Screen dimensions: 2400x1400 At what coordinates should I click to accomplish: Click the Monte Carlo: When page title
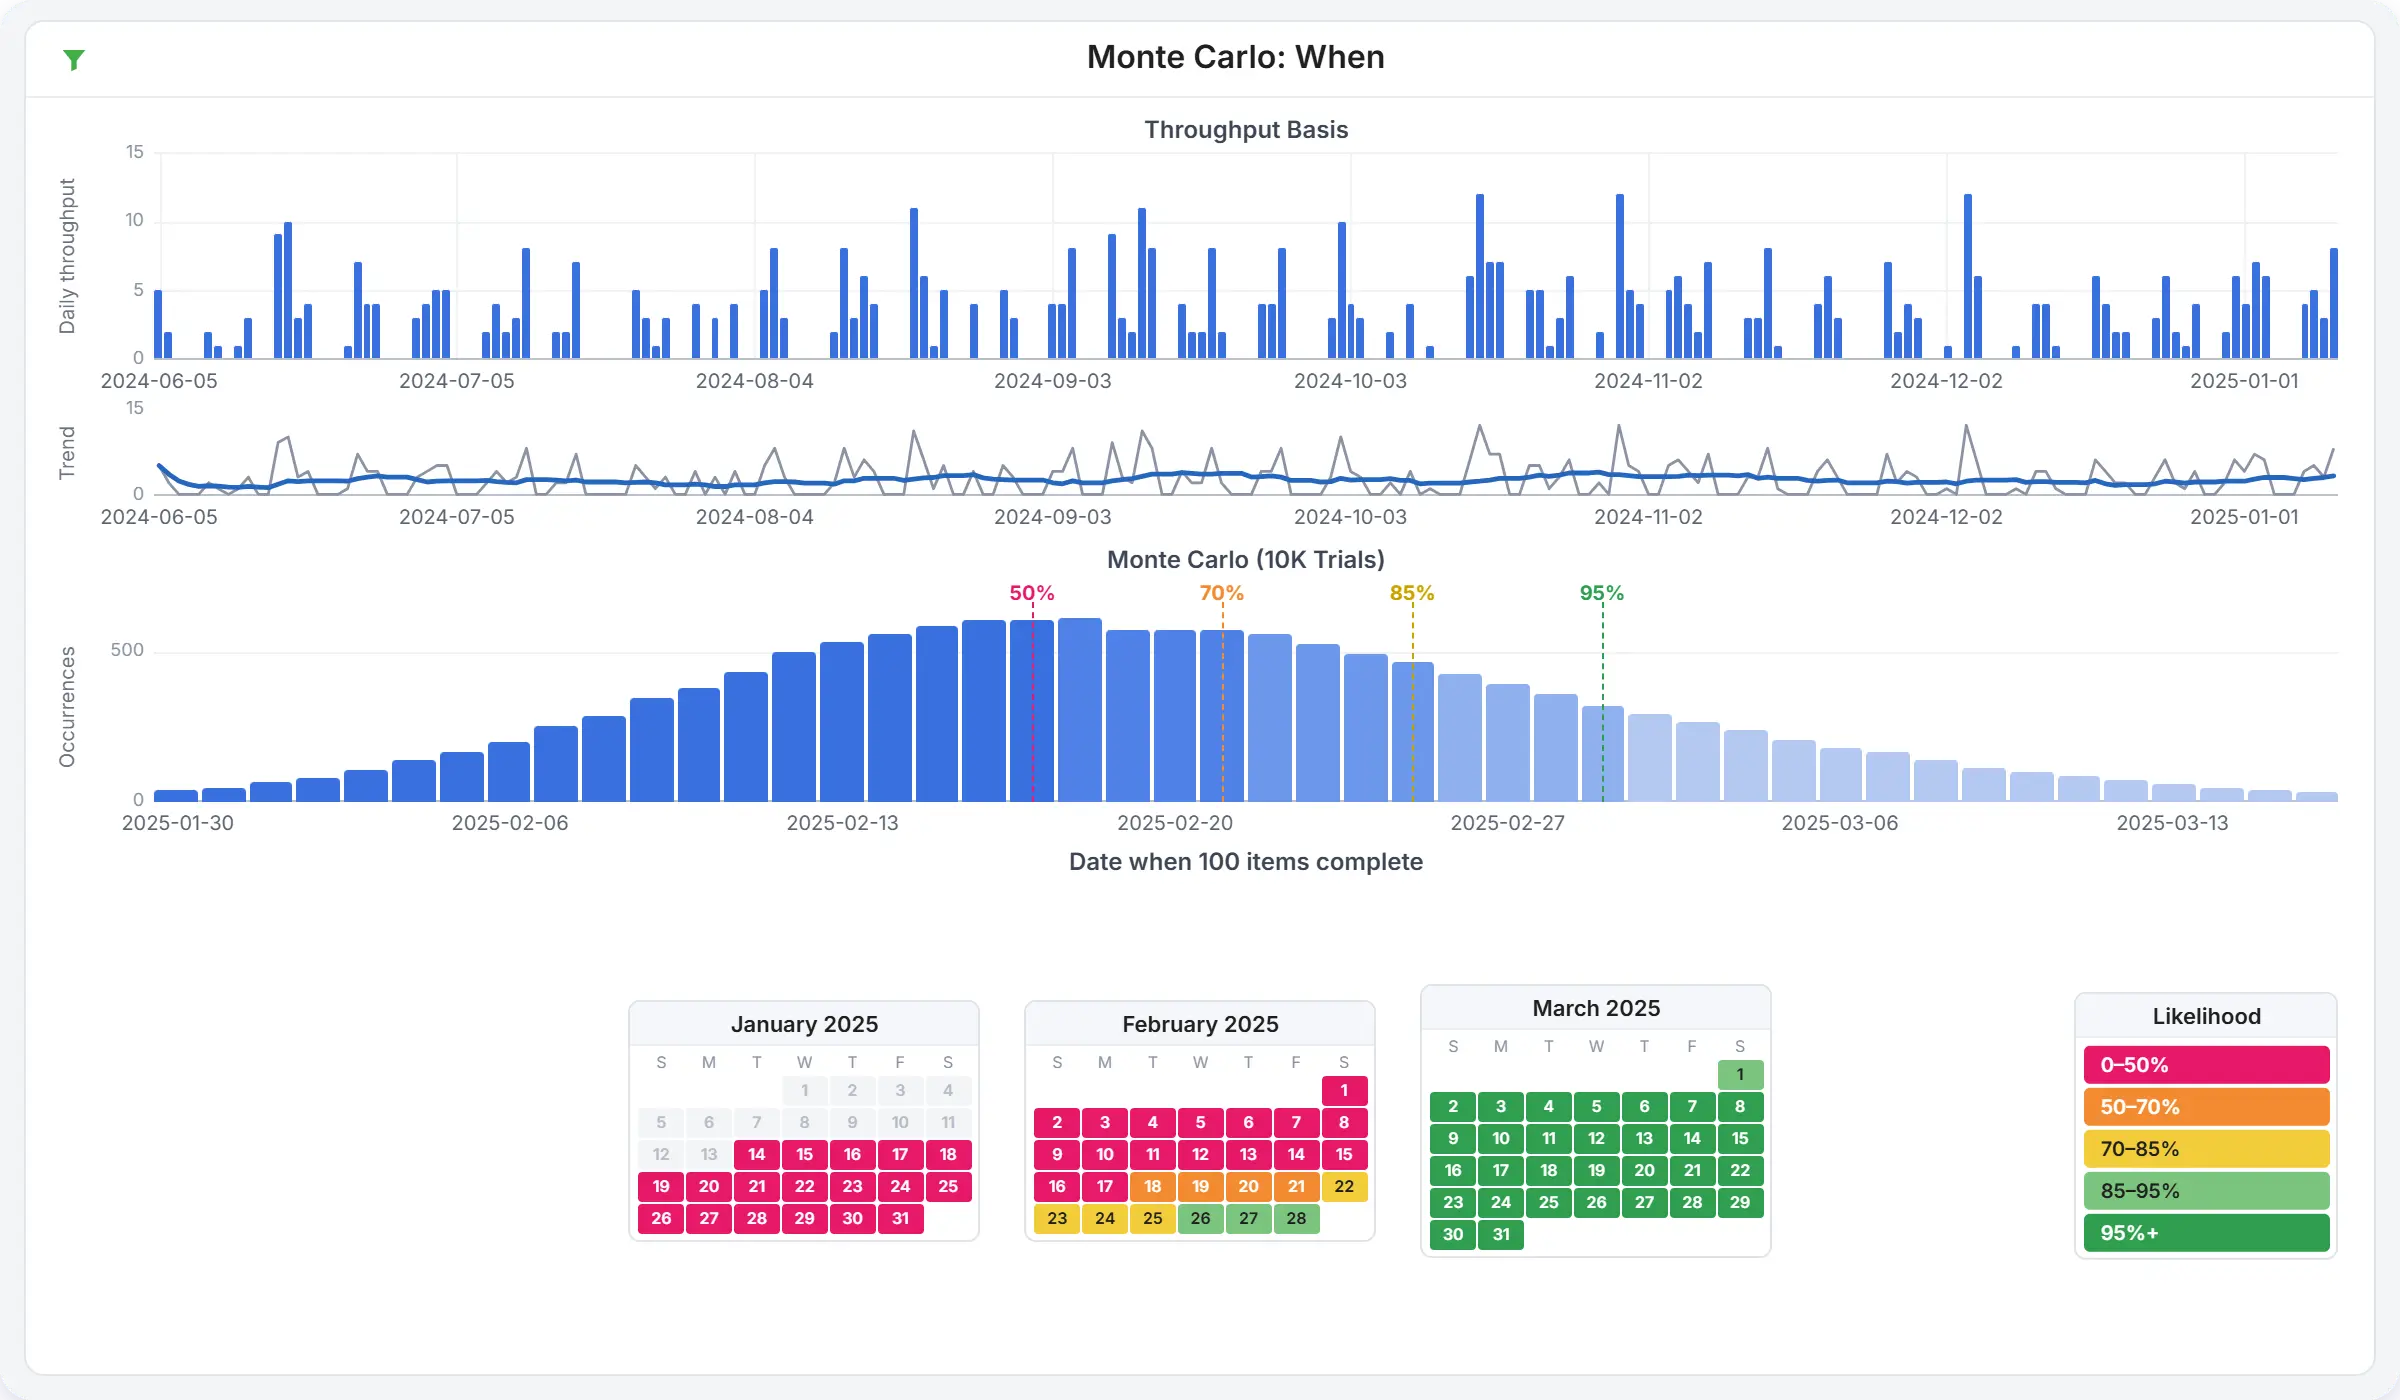[1235, 57]
